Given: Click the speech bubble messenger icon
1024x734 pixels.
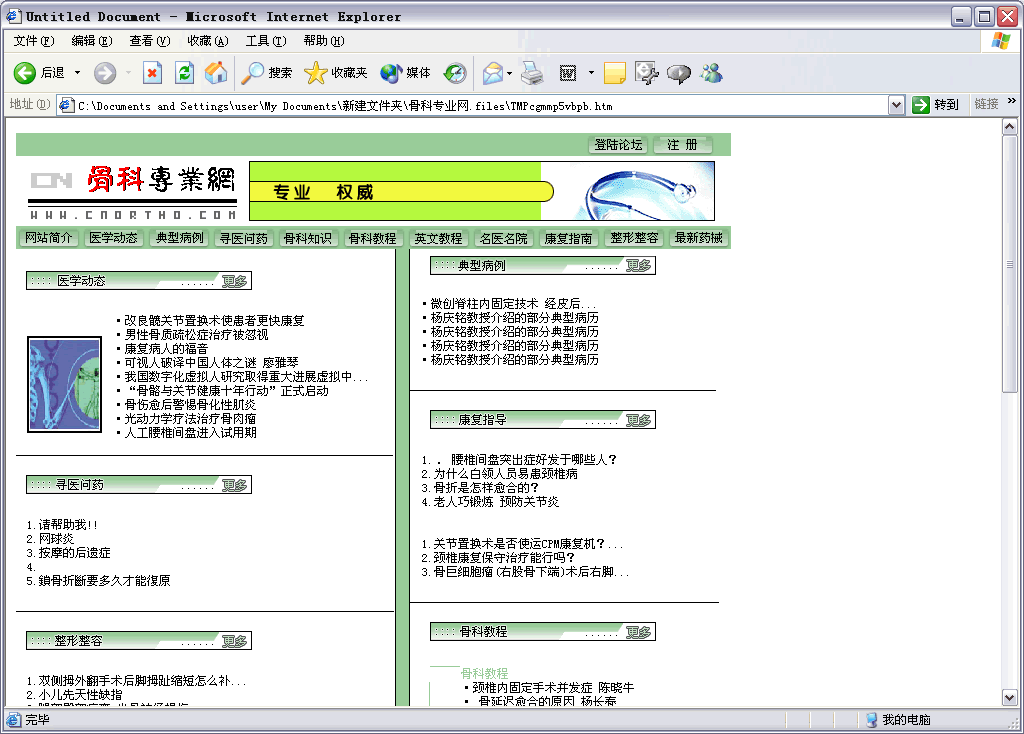Looking at the screenshot, I should pyautogui.click(x=679, y=73).
